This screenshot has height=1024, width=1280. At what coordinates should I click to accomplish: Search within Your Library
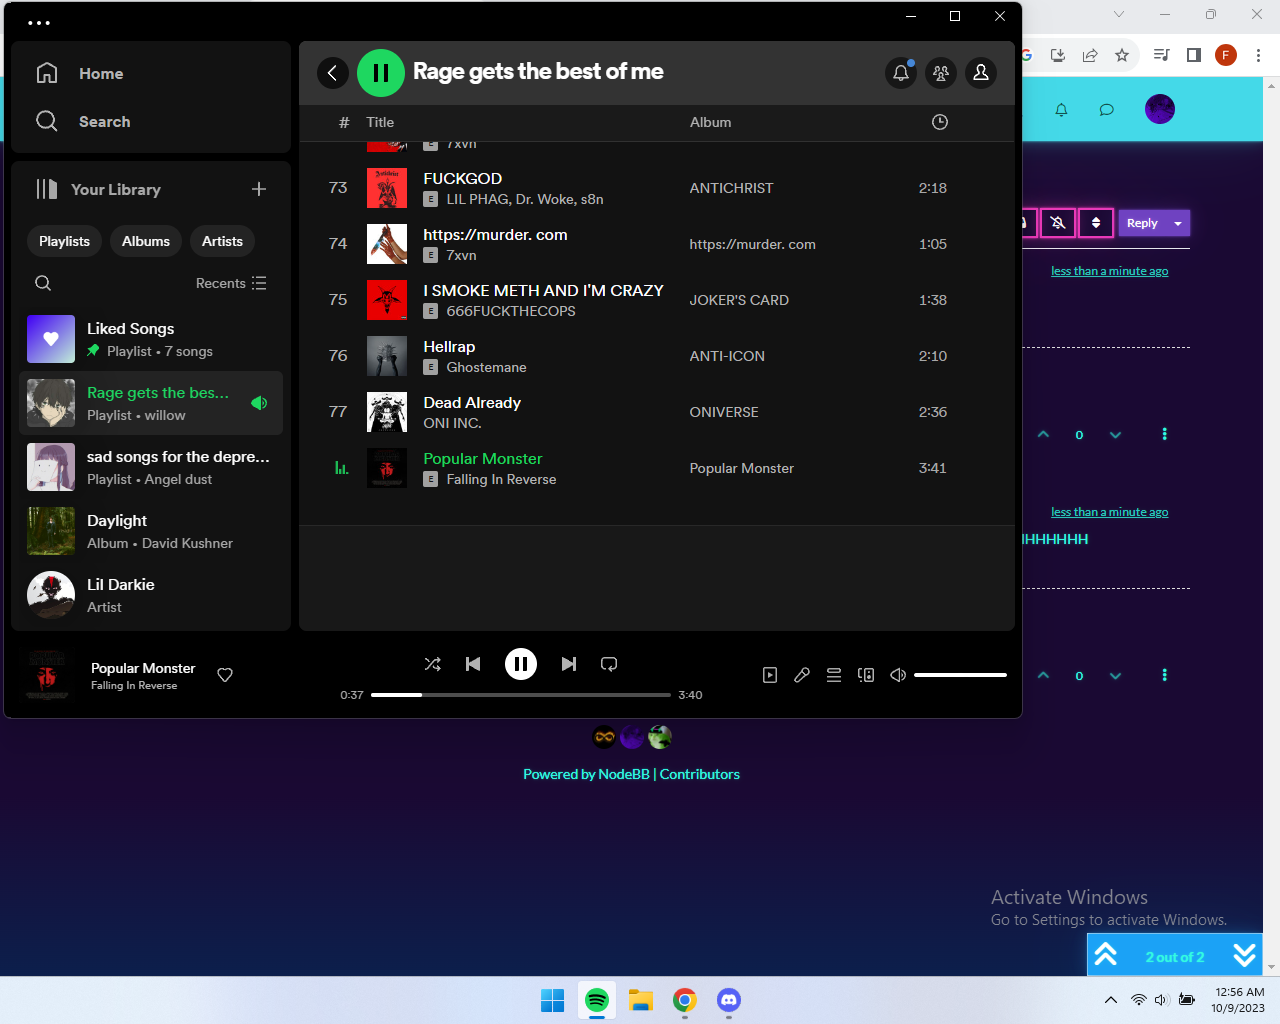click(x=43, y=283)
